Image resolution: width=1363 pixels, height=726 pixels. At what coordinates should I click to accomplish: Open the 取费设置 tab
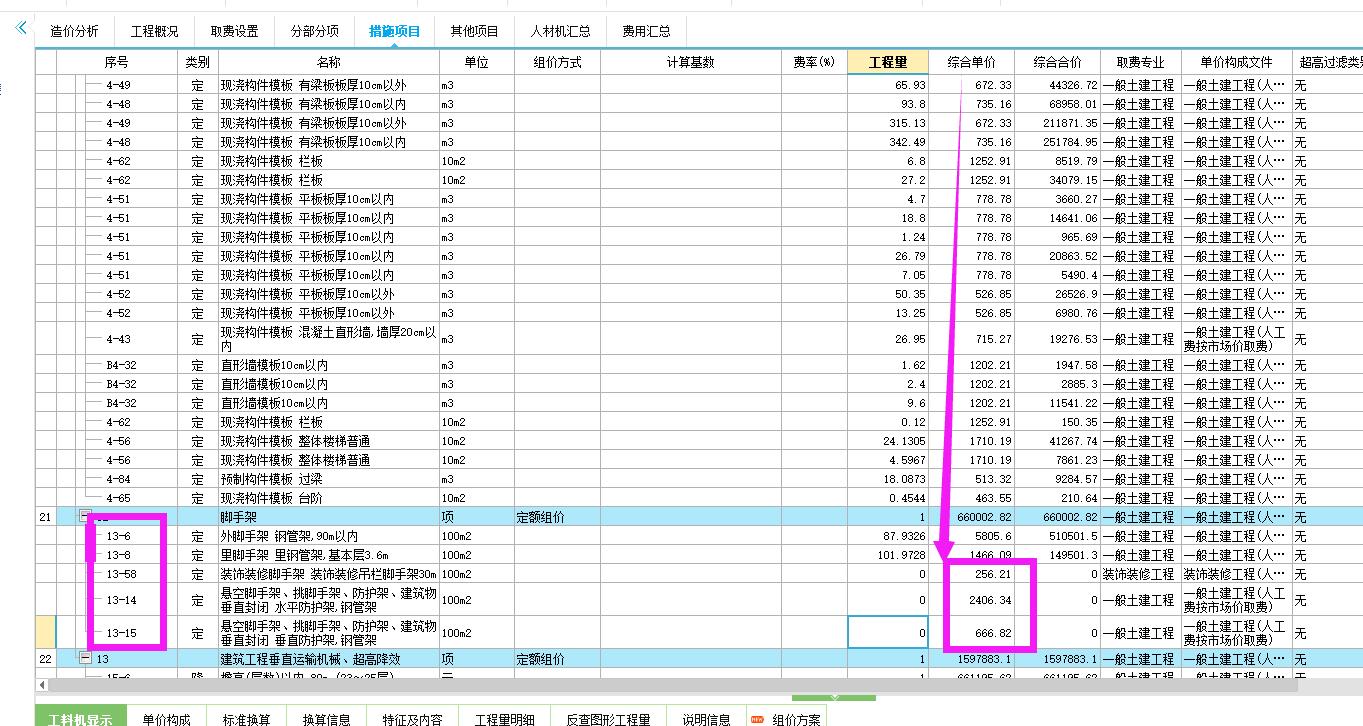235,31
